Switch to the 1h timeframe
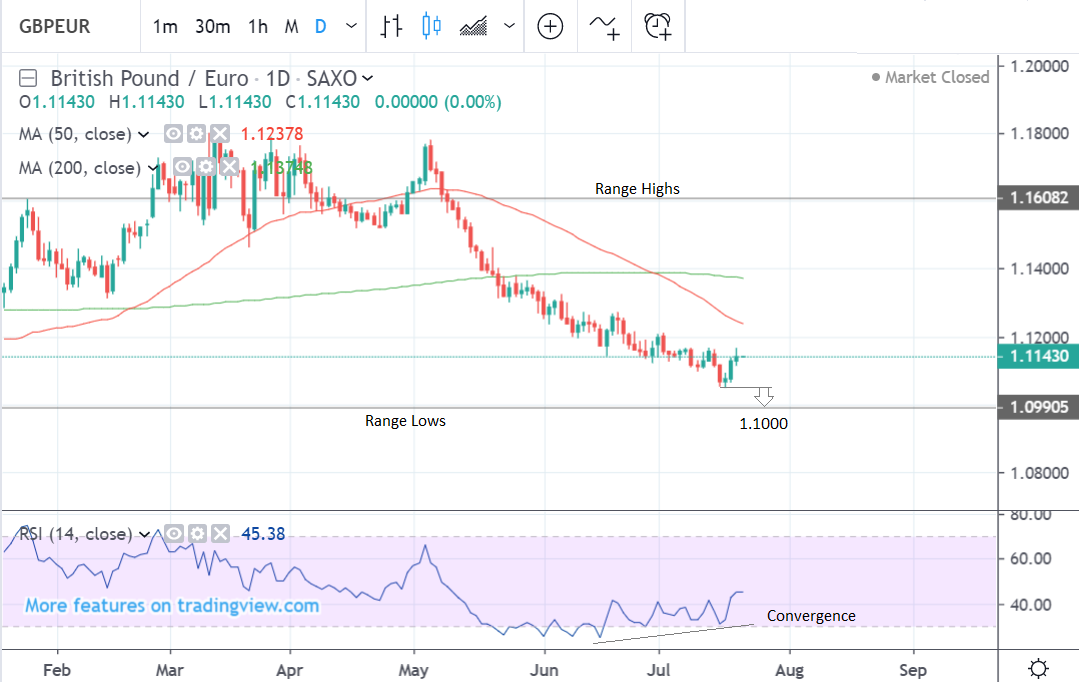Image resolution: width=1079 pixels, height=682 pixels. [x=258, y=27]
